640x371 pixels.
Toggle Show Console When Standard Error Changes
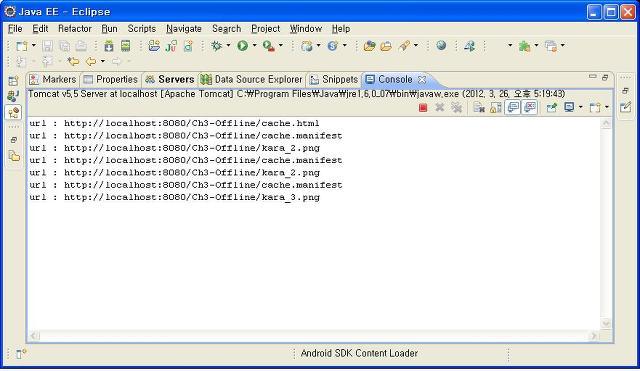pyautogui.click(x=529, y=107)
